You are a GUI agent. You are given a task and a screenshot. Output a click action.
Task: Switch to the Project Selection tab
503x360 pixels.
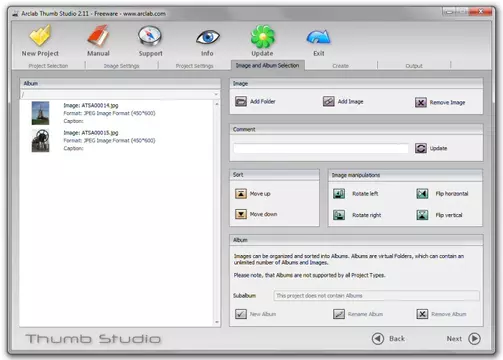coord(48,66)
